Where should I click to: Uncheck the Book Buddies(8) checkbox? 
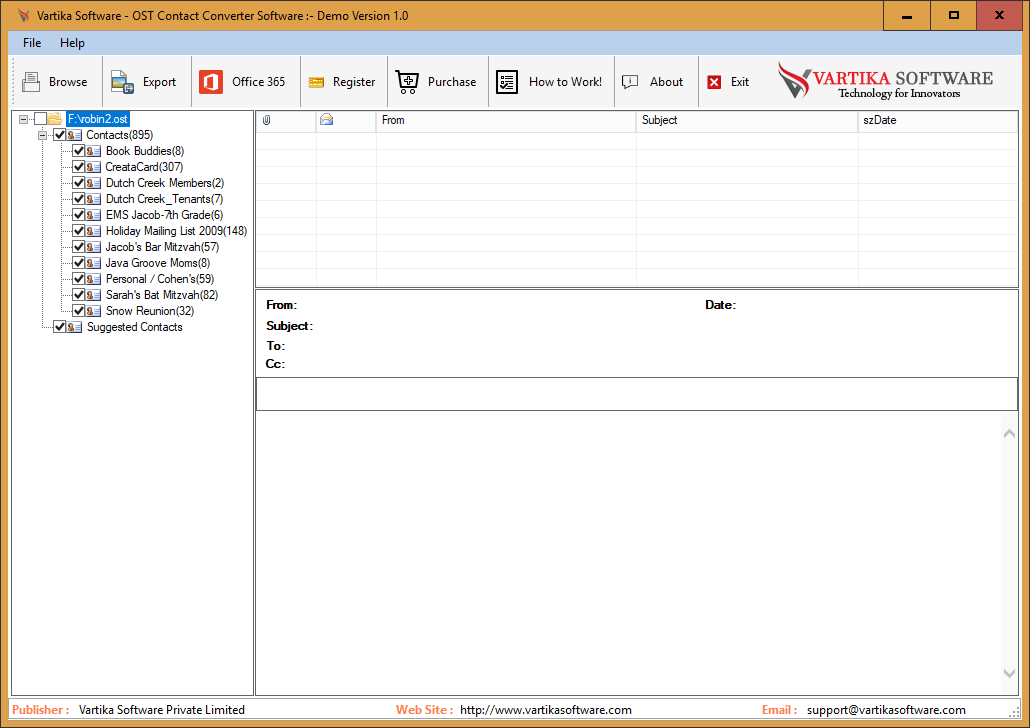pyautogui.click(x=79, y=150)
